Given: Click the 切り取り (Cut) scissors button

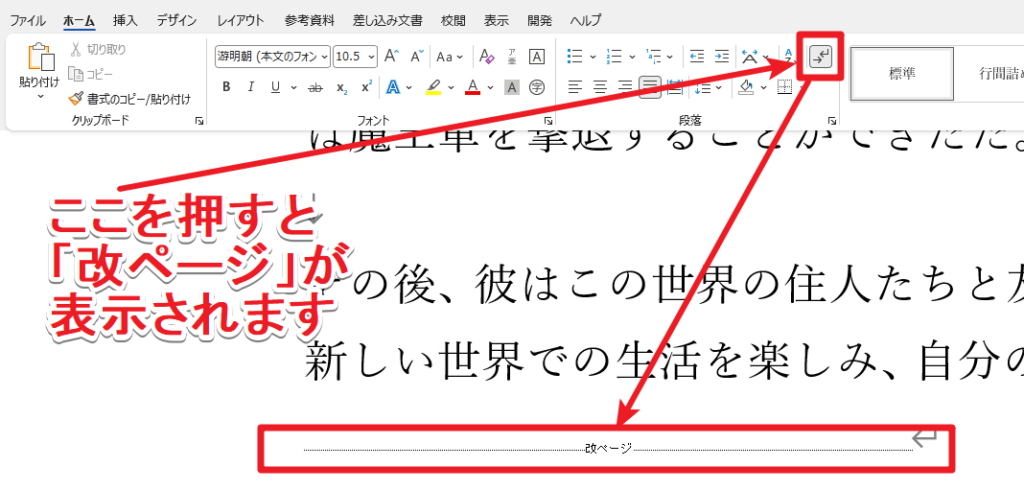Looking at the screenshot, I should tap(99, 50).
